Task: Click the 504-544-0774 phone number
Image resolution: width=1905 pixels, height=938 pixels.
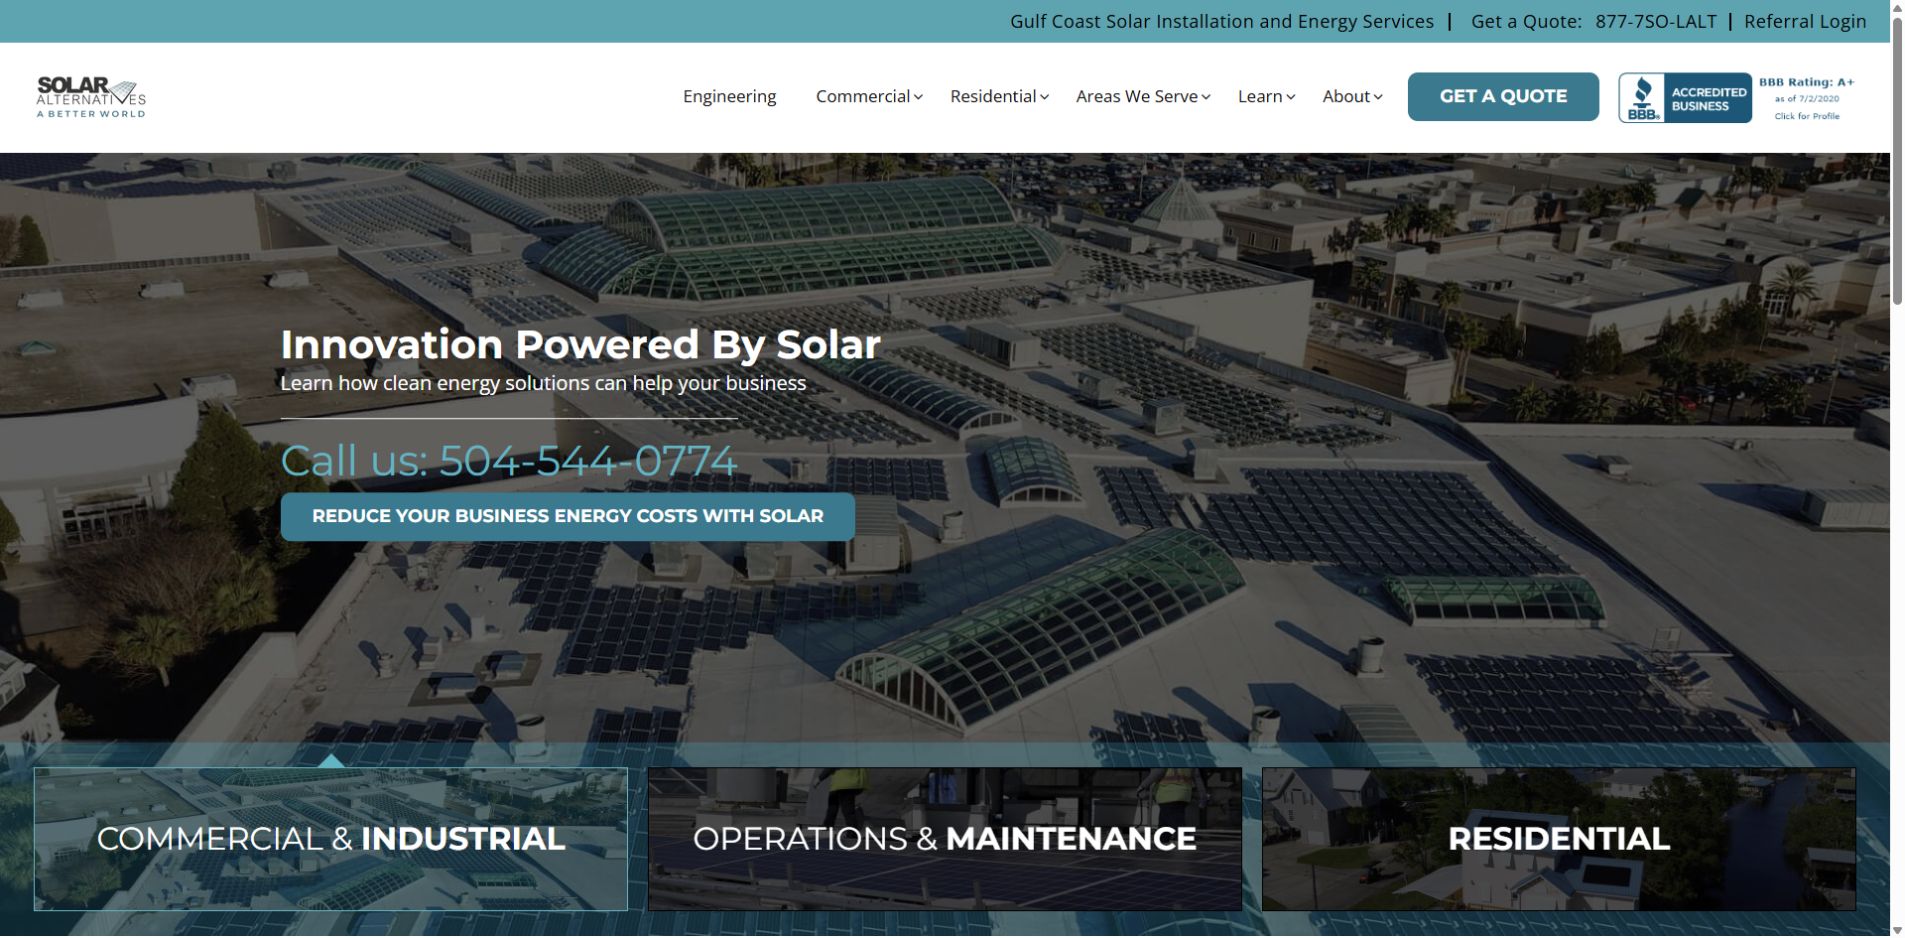Action: pyautogui.click(x=588, y=460)
